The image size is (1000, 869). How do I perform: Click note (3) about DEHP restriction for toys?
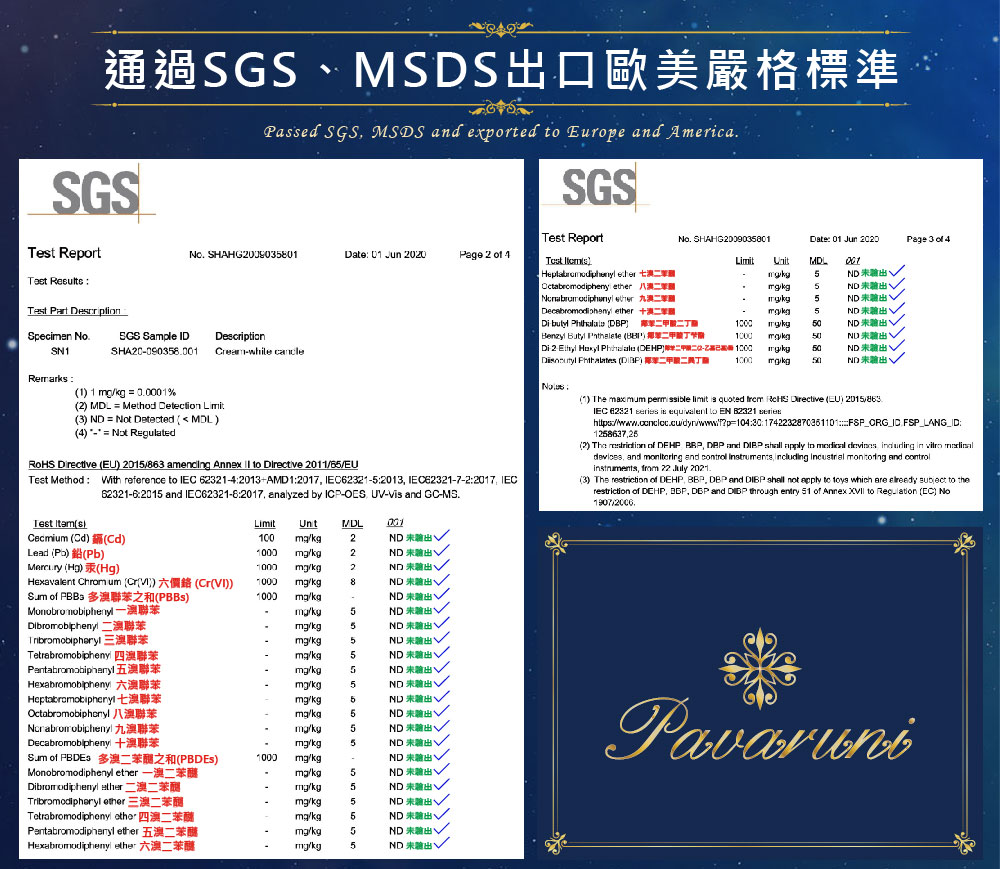tap(774, 491)
